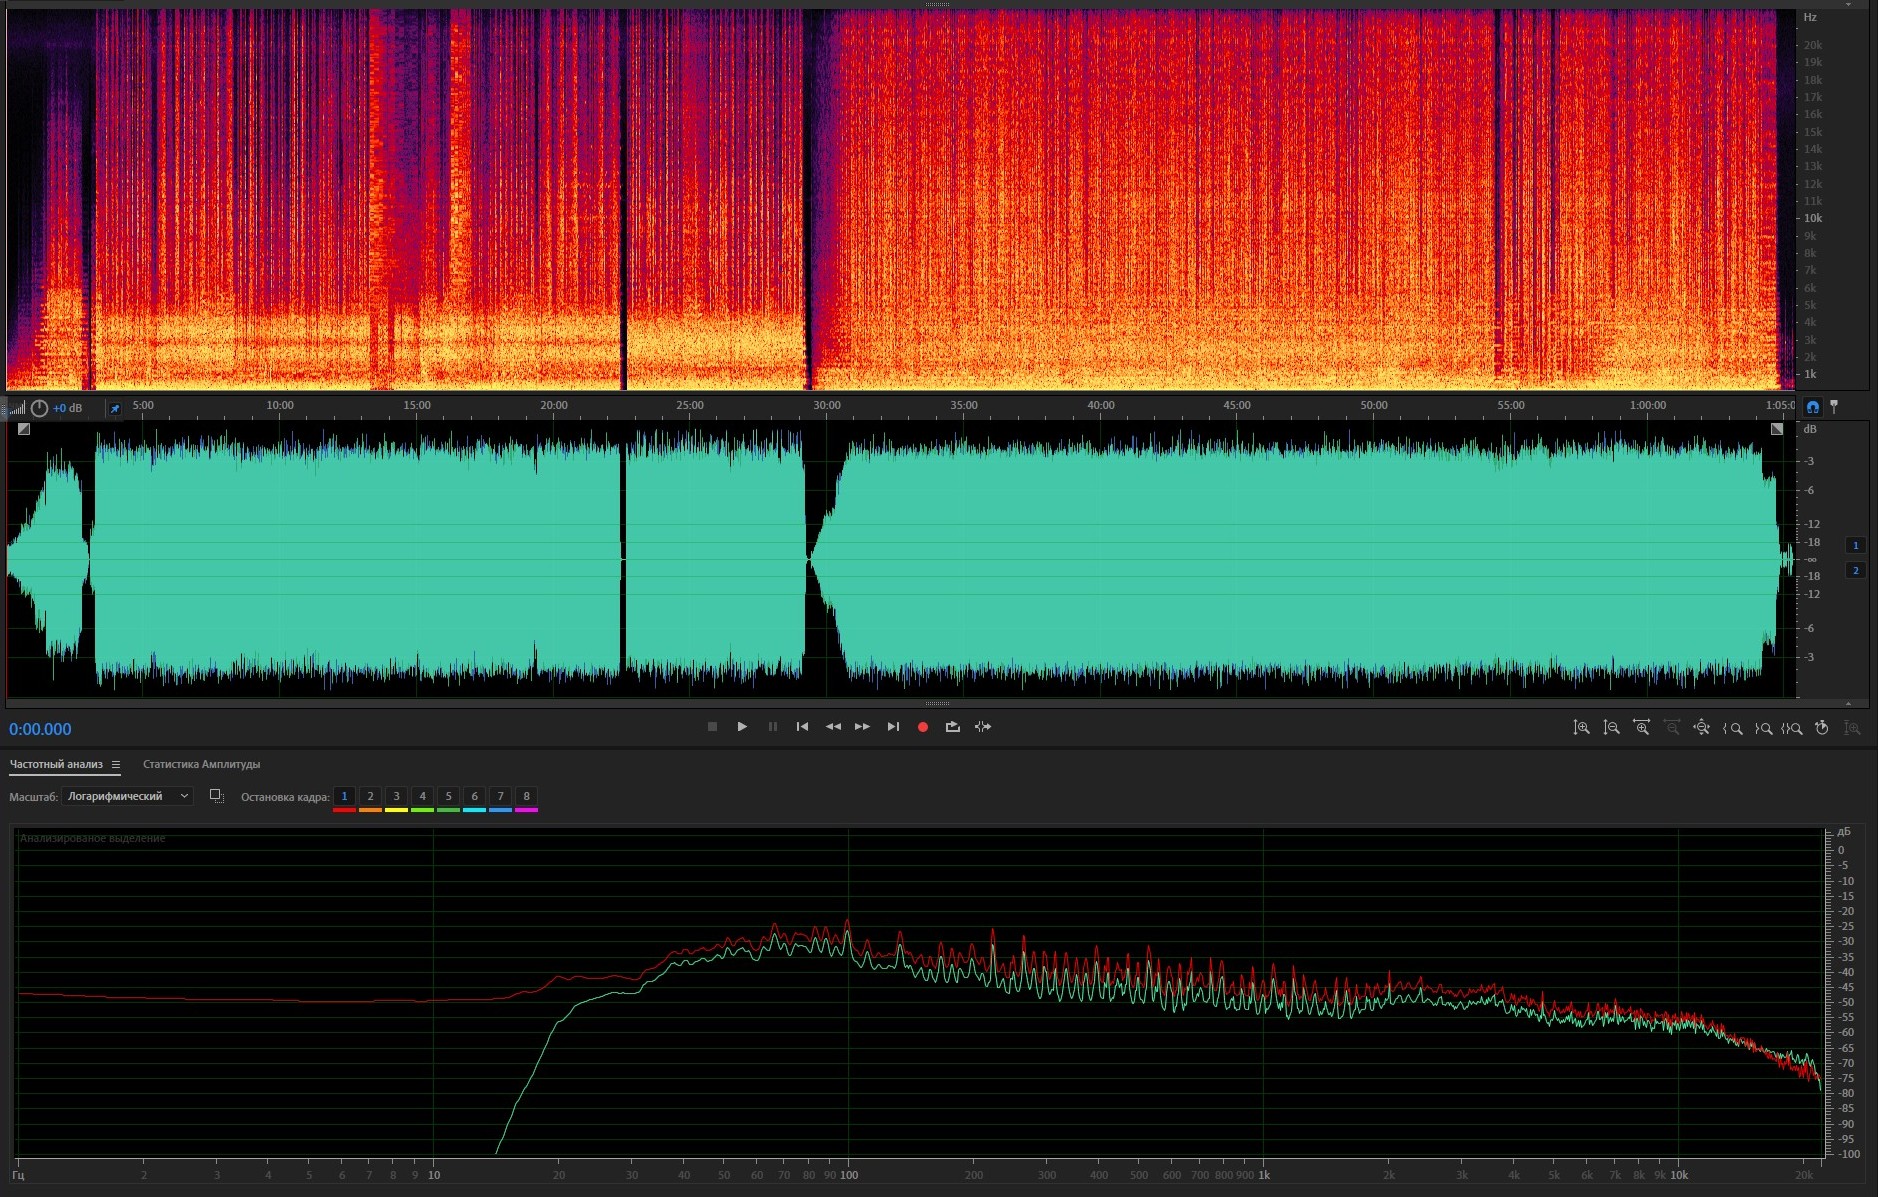Click the Skip Selection icon
Screen dimensions: 1878x1197
pos(983,727)
